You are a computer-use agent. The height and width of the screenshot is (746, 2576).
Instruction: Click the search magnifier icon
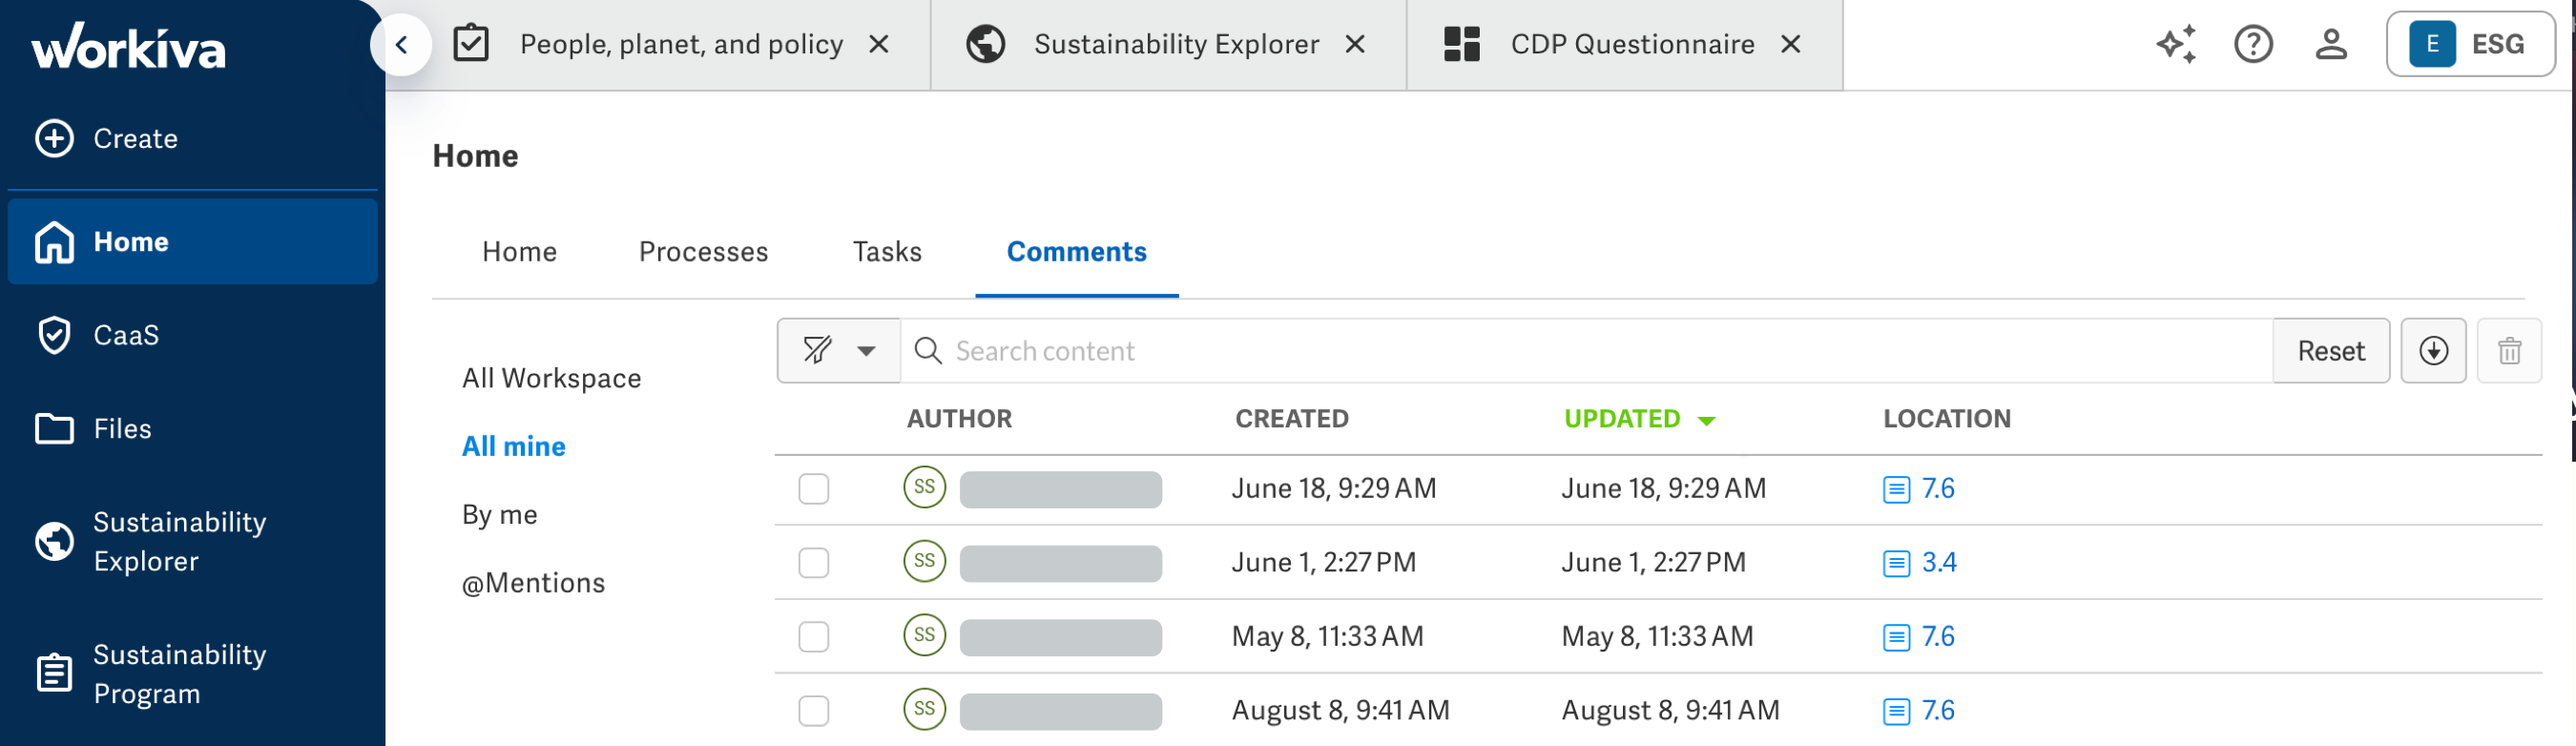(x=928, y=351)
